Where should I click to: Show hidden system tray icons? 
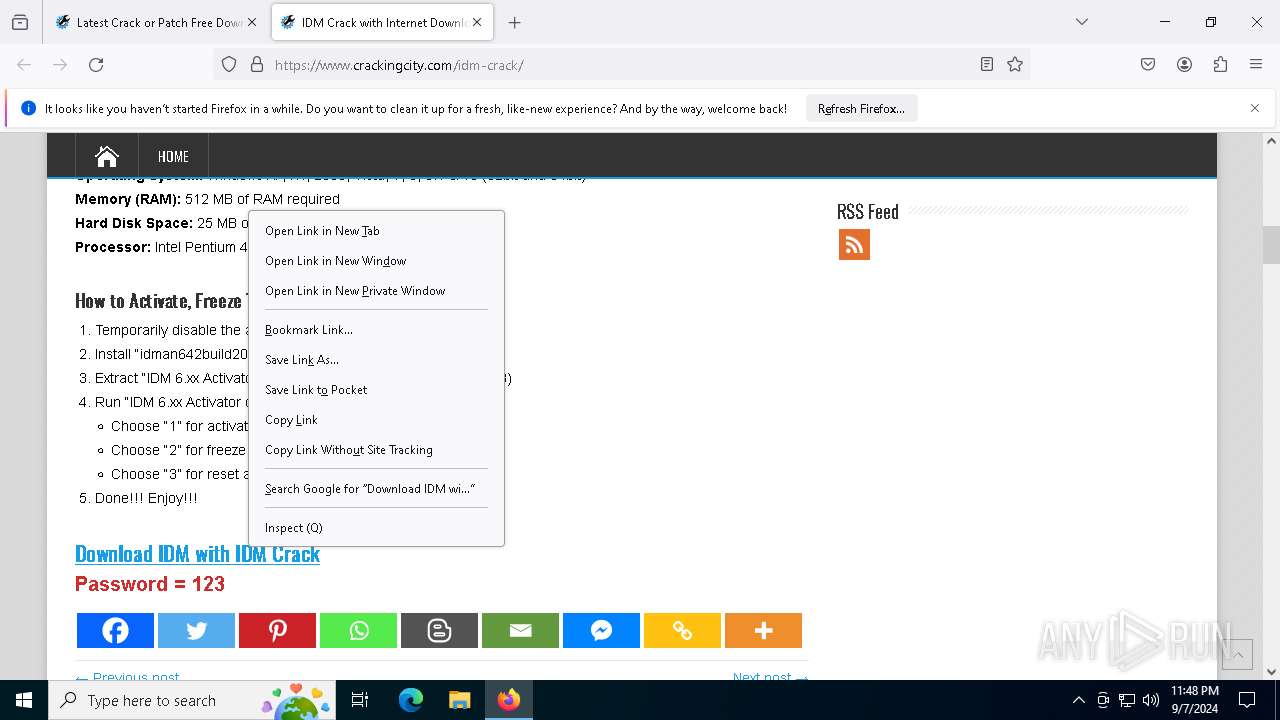tap(1078, 700)
